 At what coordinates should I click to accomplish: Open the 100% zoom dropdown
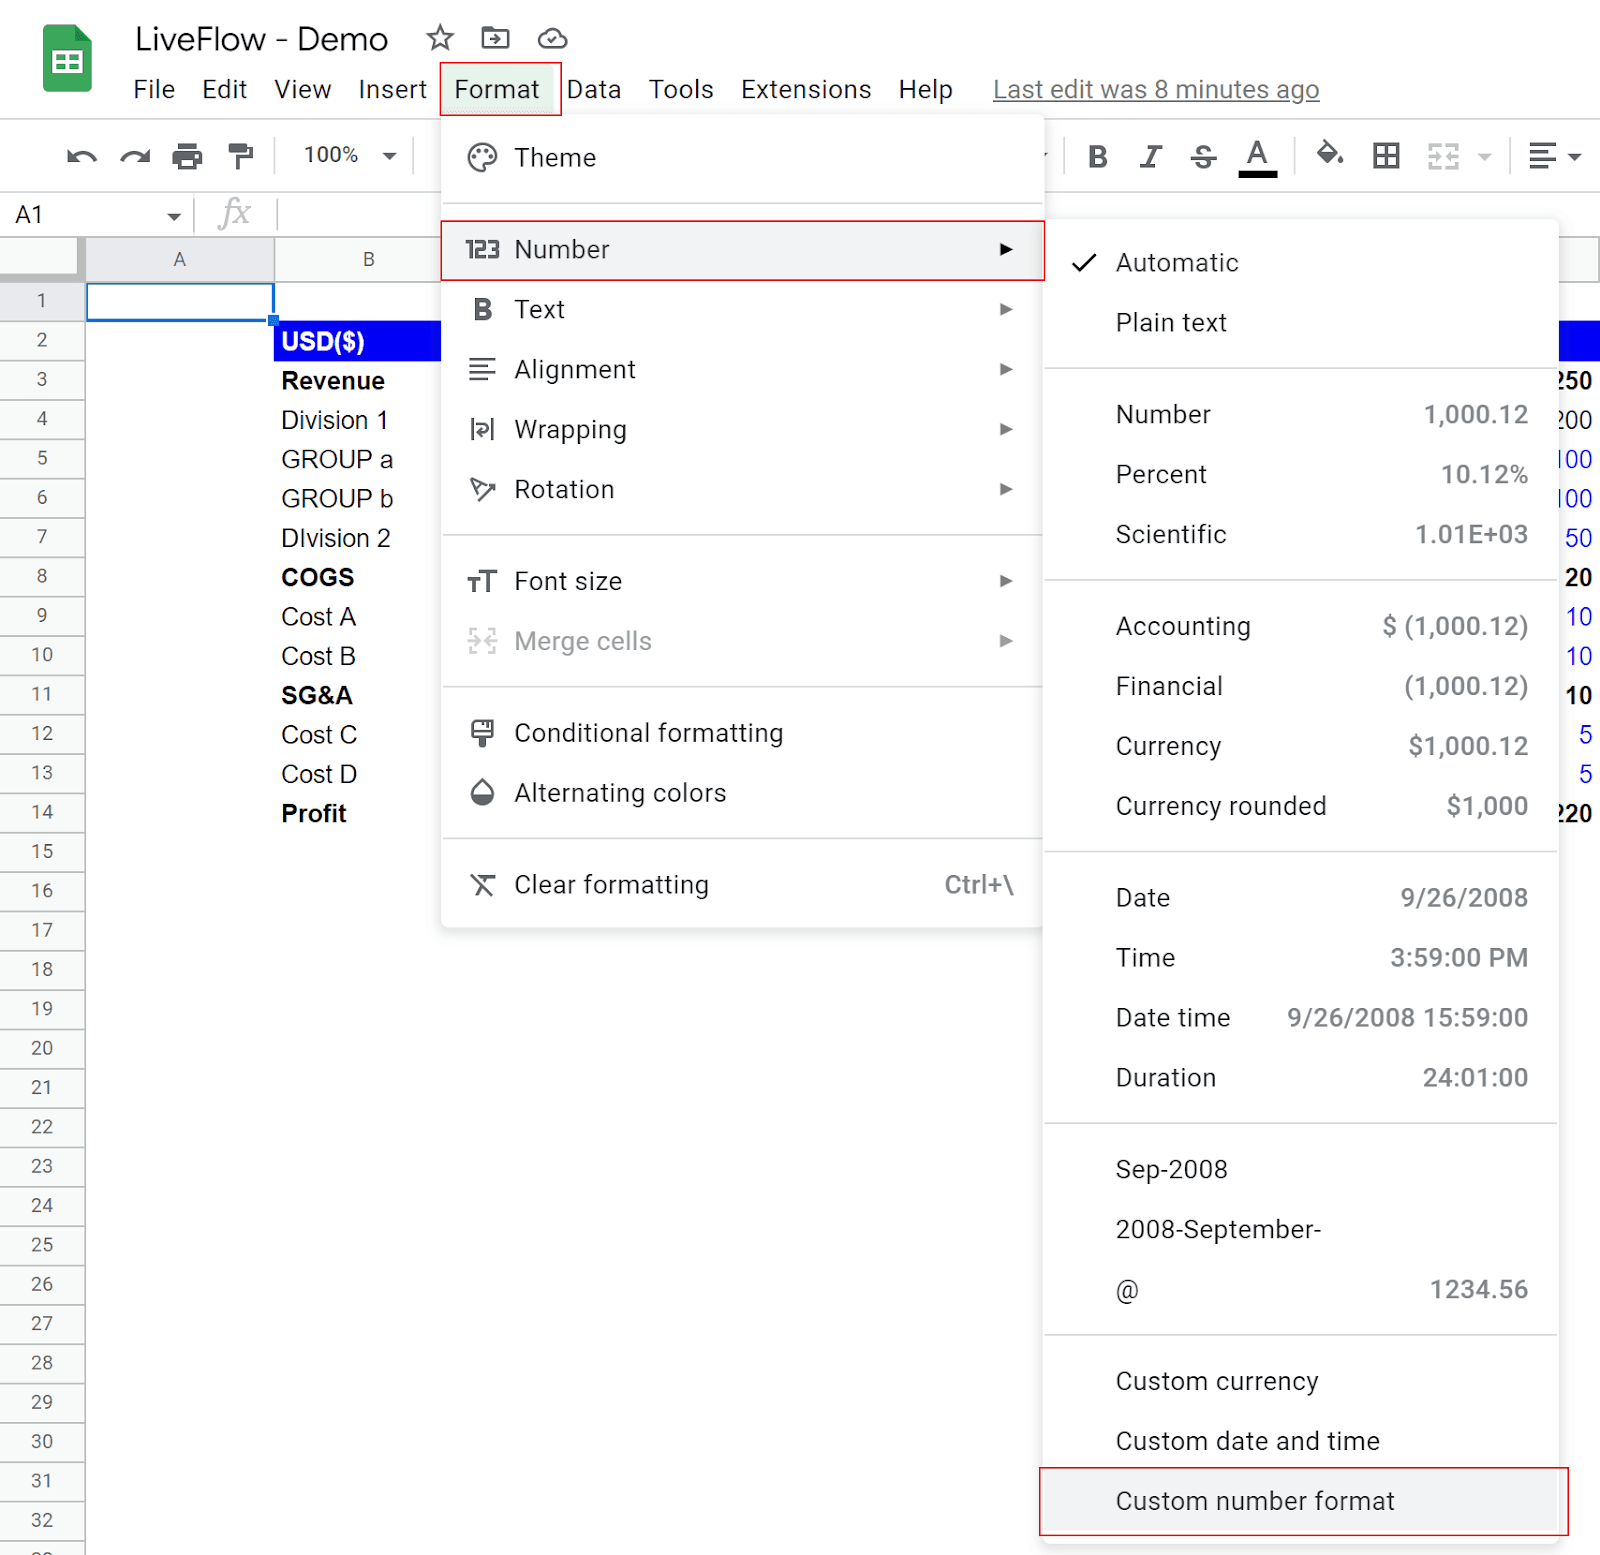pyautogui.click(x=350, y=155)
